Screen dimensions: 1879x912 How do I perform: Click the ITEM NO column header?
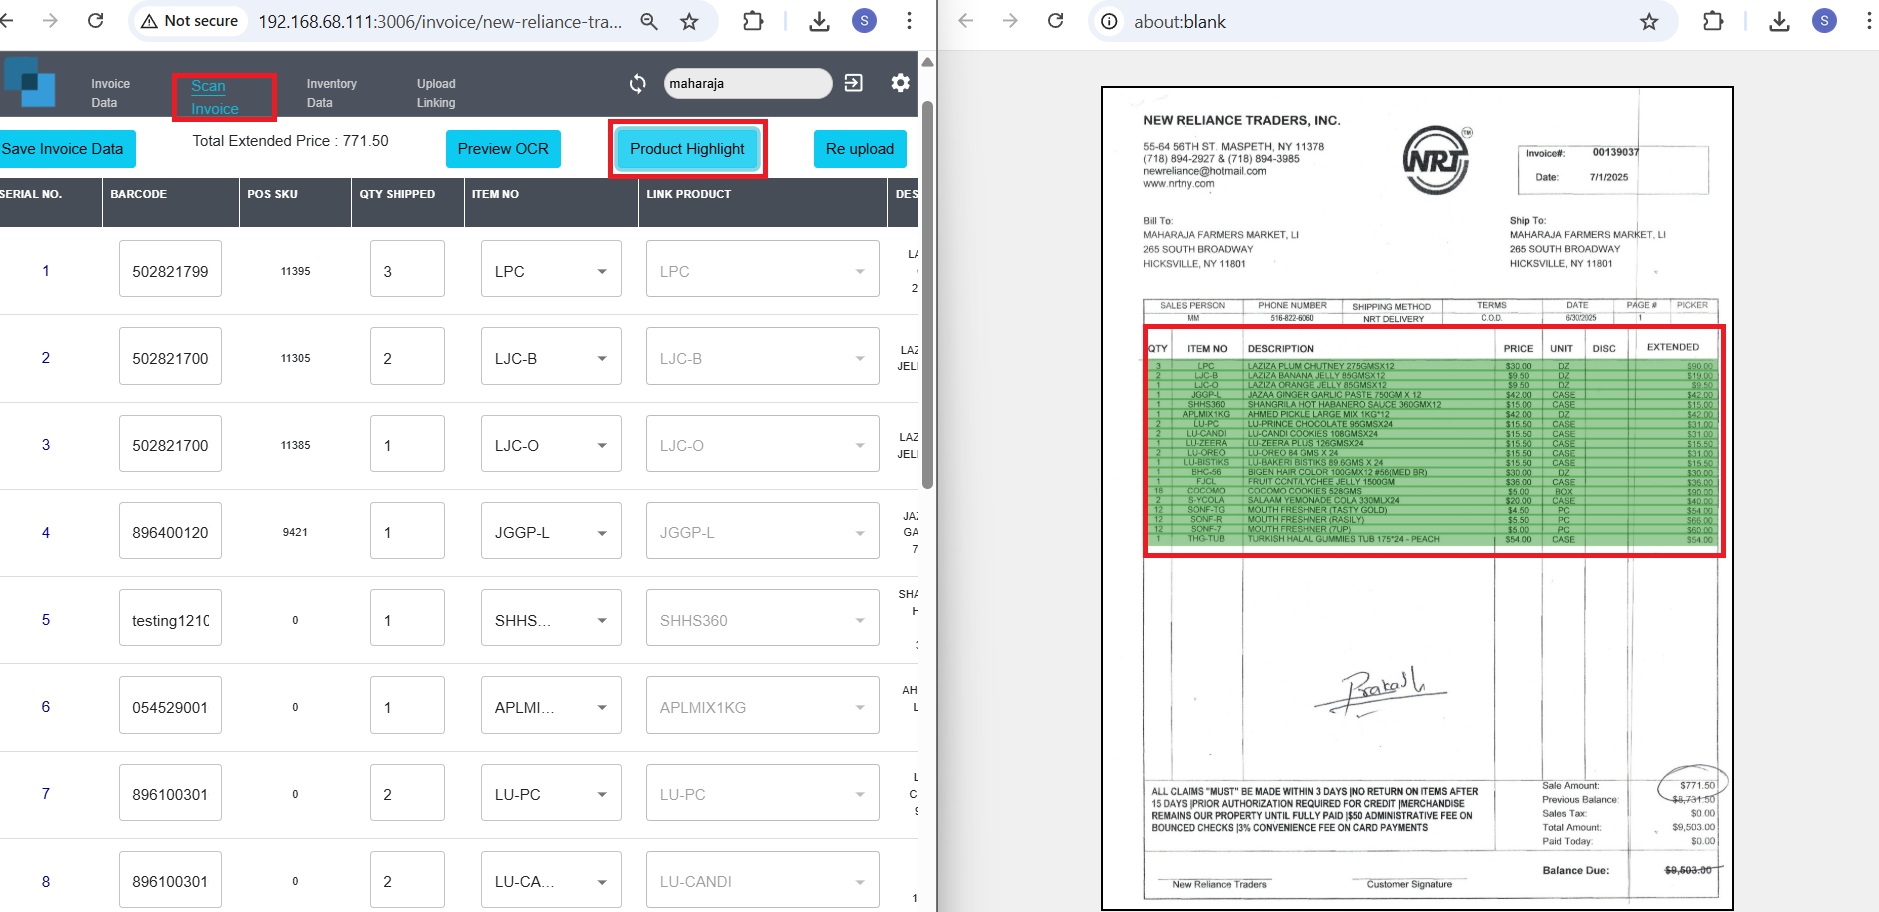click(x=495, y=194)
